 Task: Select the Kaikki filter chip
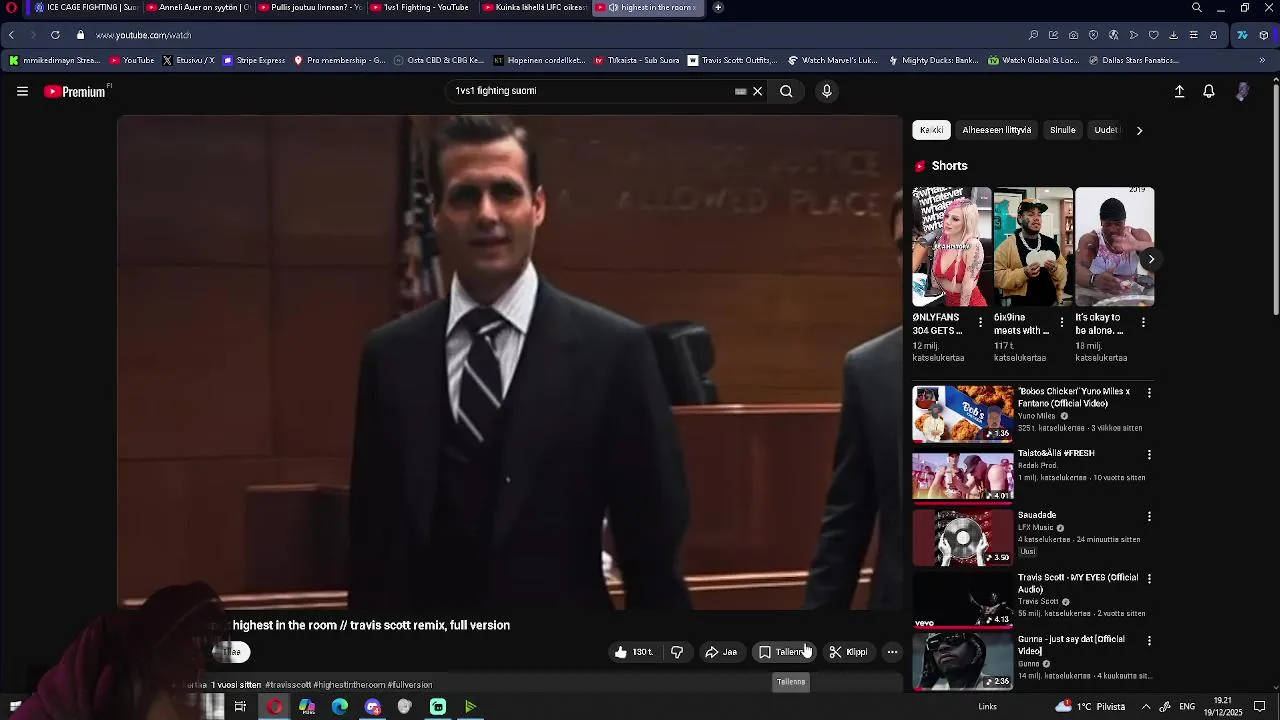(x=931, y=130)
